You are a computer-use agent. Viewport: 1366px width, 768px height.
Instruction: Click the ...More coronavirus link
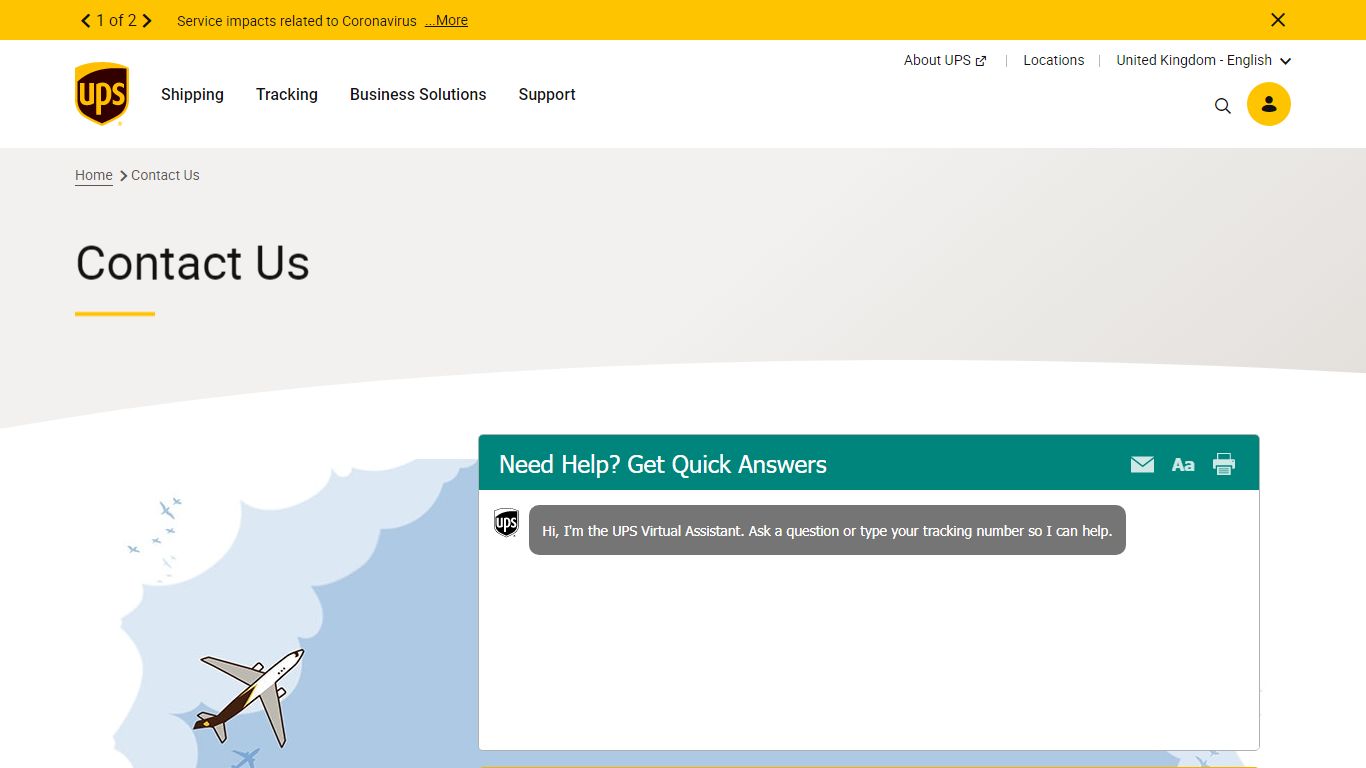tap(446, 20)
